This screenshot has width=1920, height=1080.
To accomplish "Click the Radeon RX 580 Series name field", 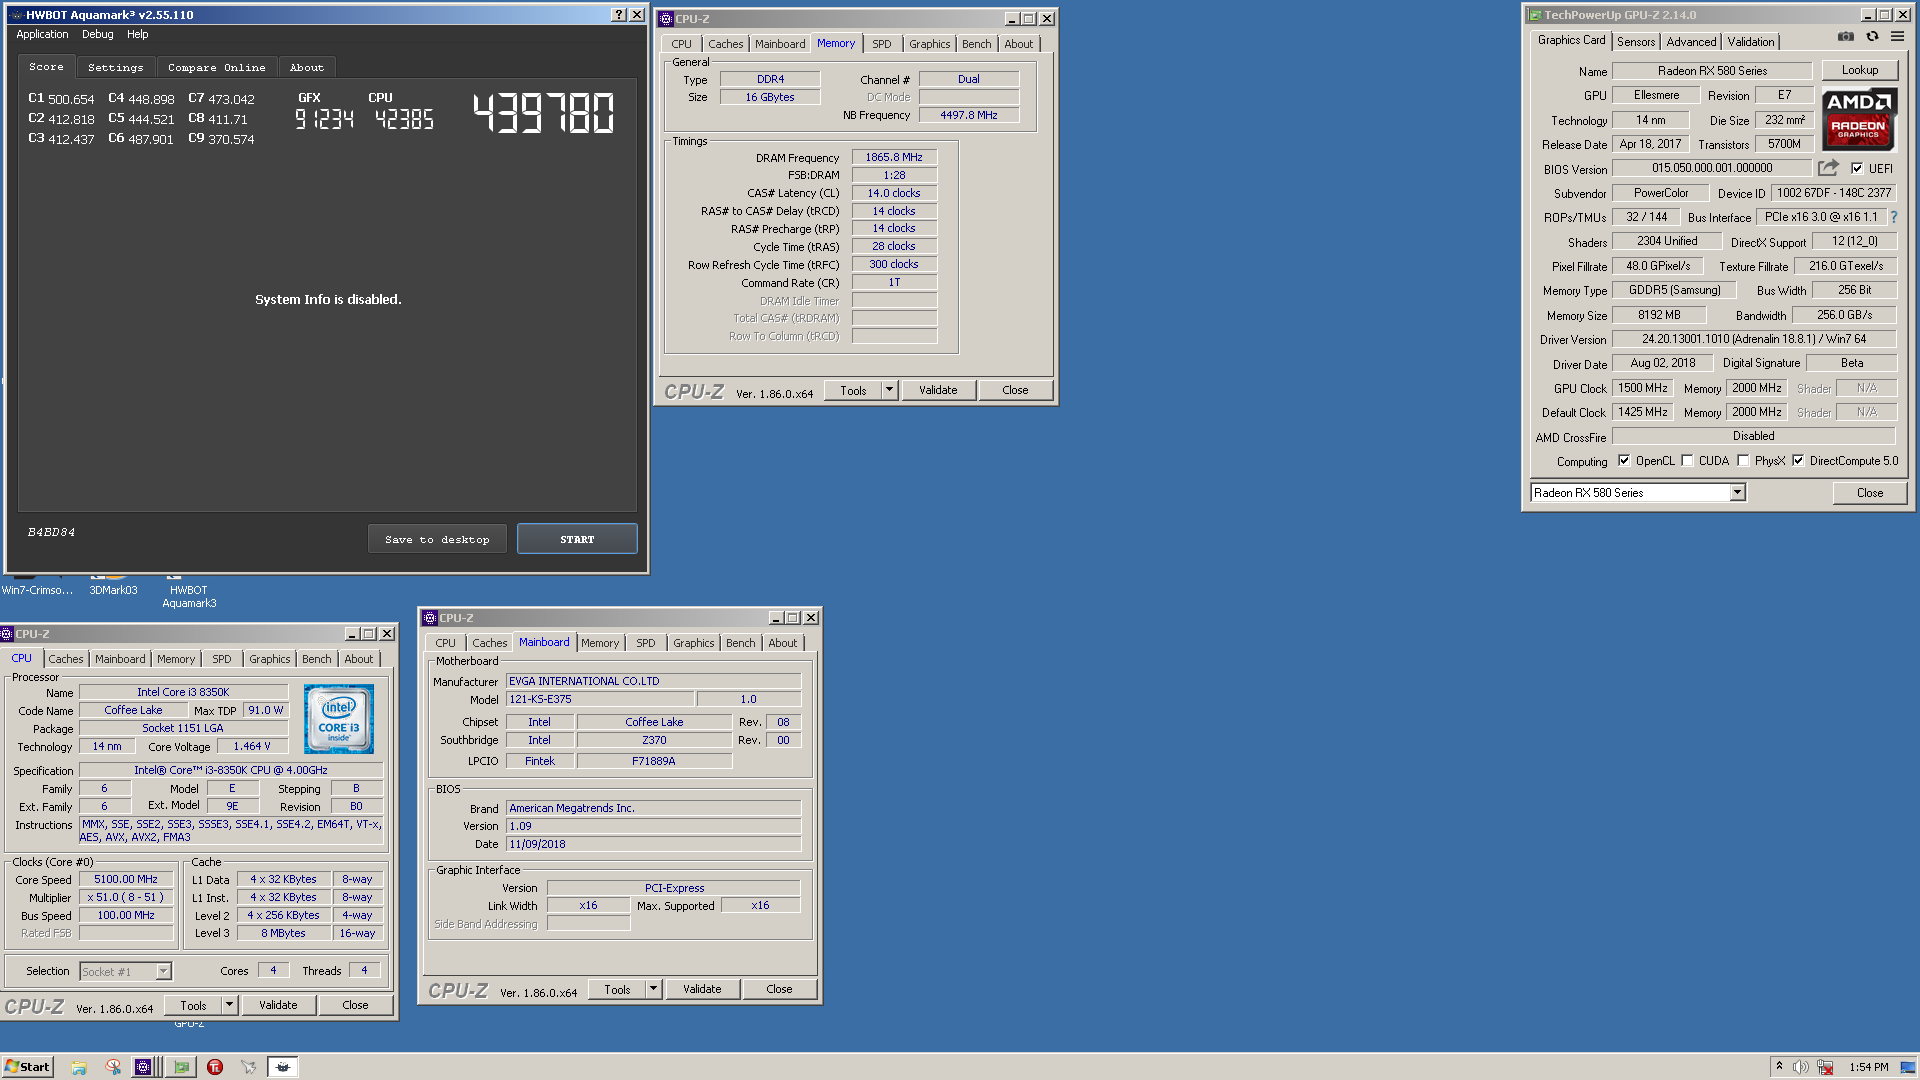I will 1712,71.
